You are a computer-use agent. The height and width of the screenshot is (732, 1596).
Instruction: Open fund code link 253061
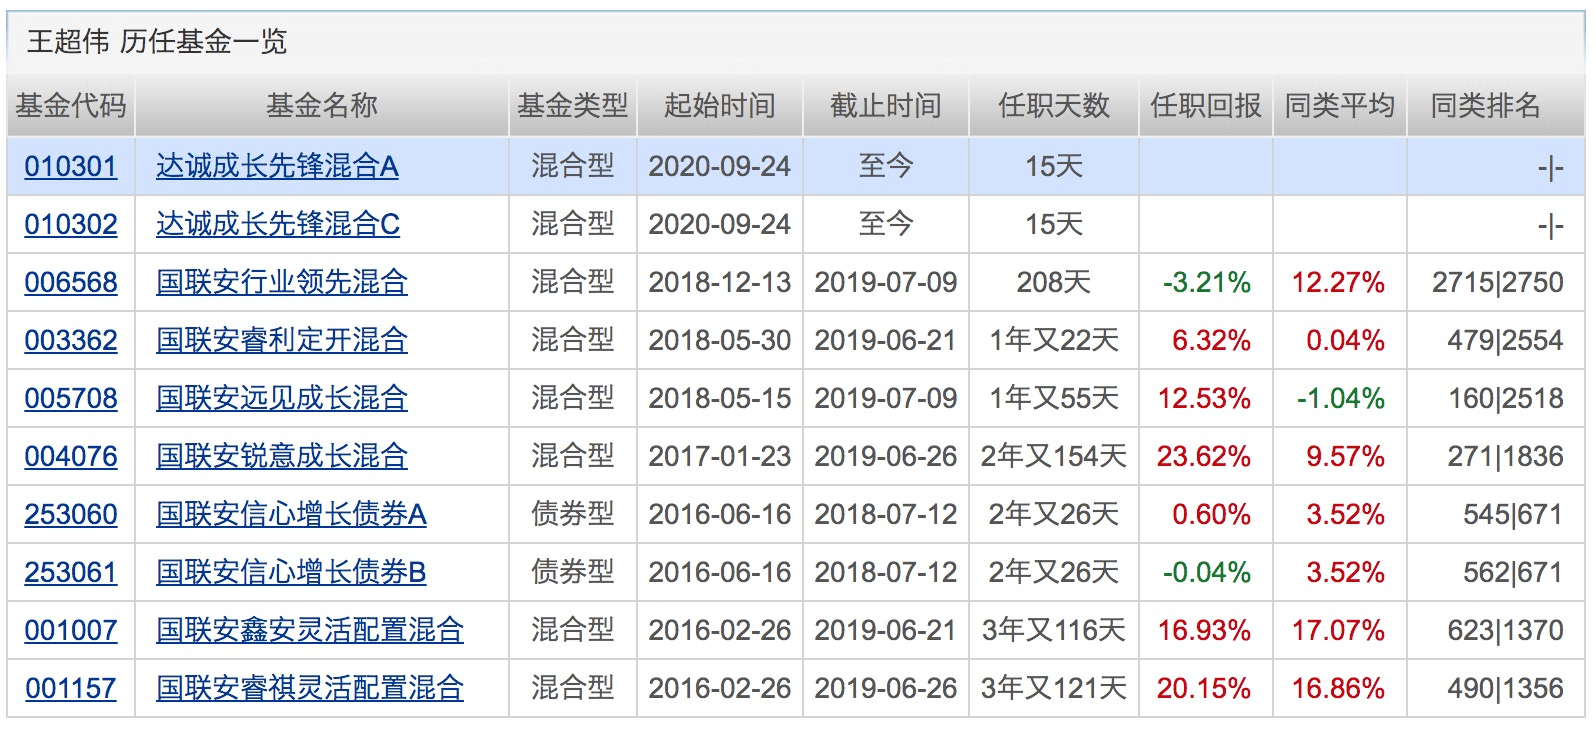71,572
